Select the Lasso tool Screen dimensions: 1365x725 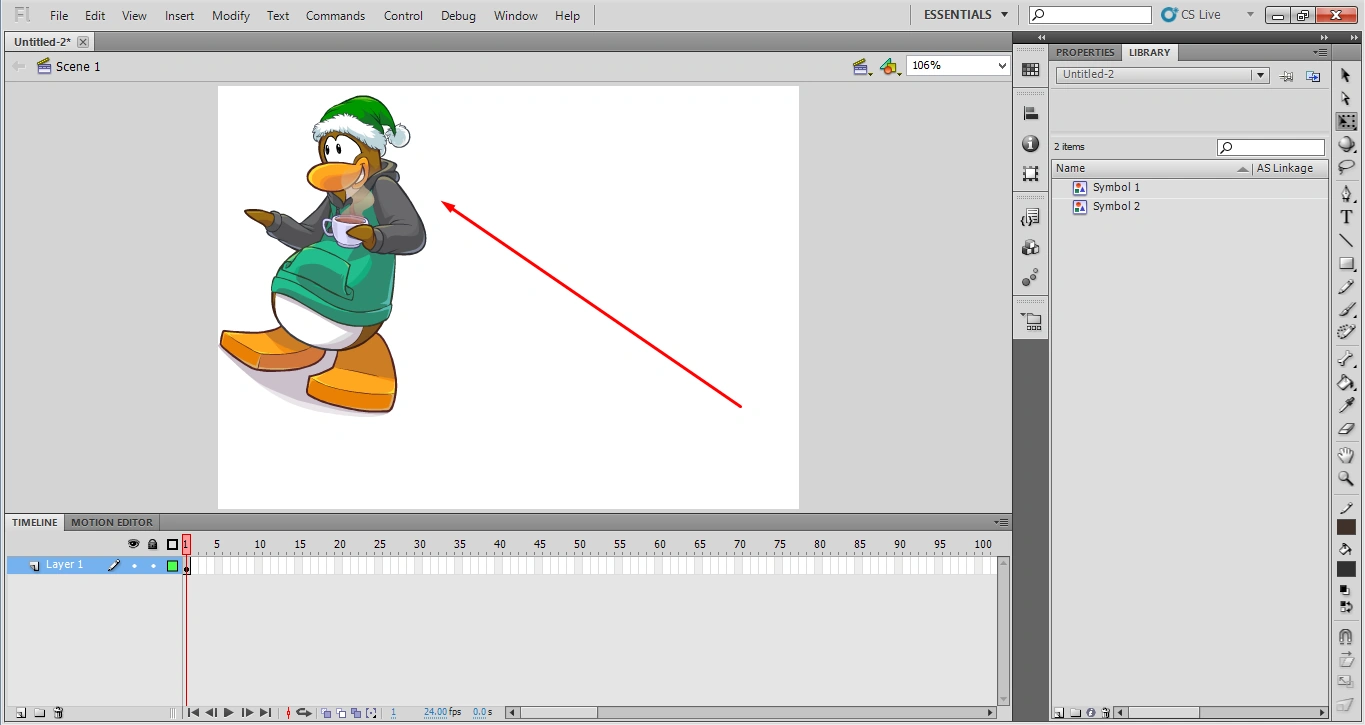pyautogui.click(x=1346, y=167)
